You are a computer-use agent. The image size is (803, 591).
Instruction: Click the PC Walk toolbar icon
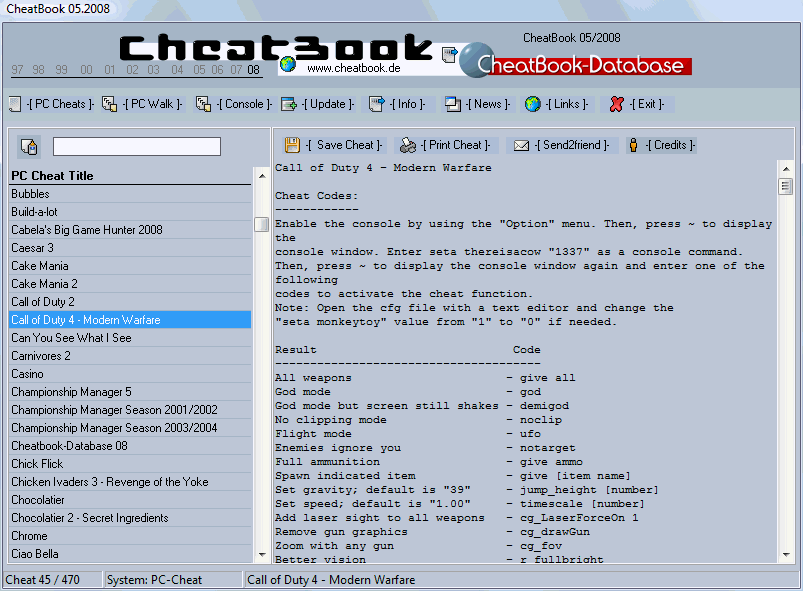(x=109, y=104)
